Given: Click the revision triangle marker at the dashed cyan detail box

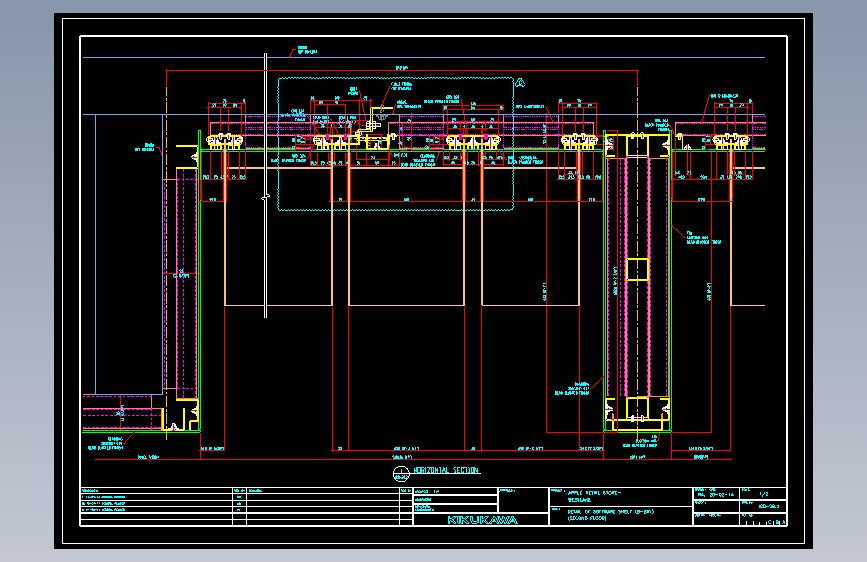Looking at the screenshot, I should click(x=520, y=83).
